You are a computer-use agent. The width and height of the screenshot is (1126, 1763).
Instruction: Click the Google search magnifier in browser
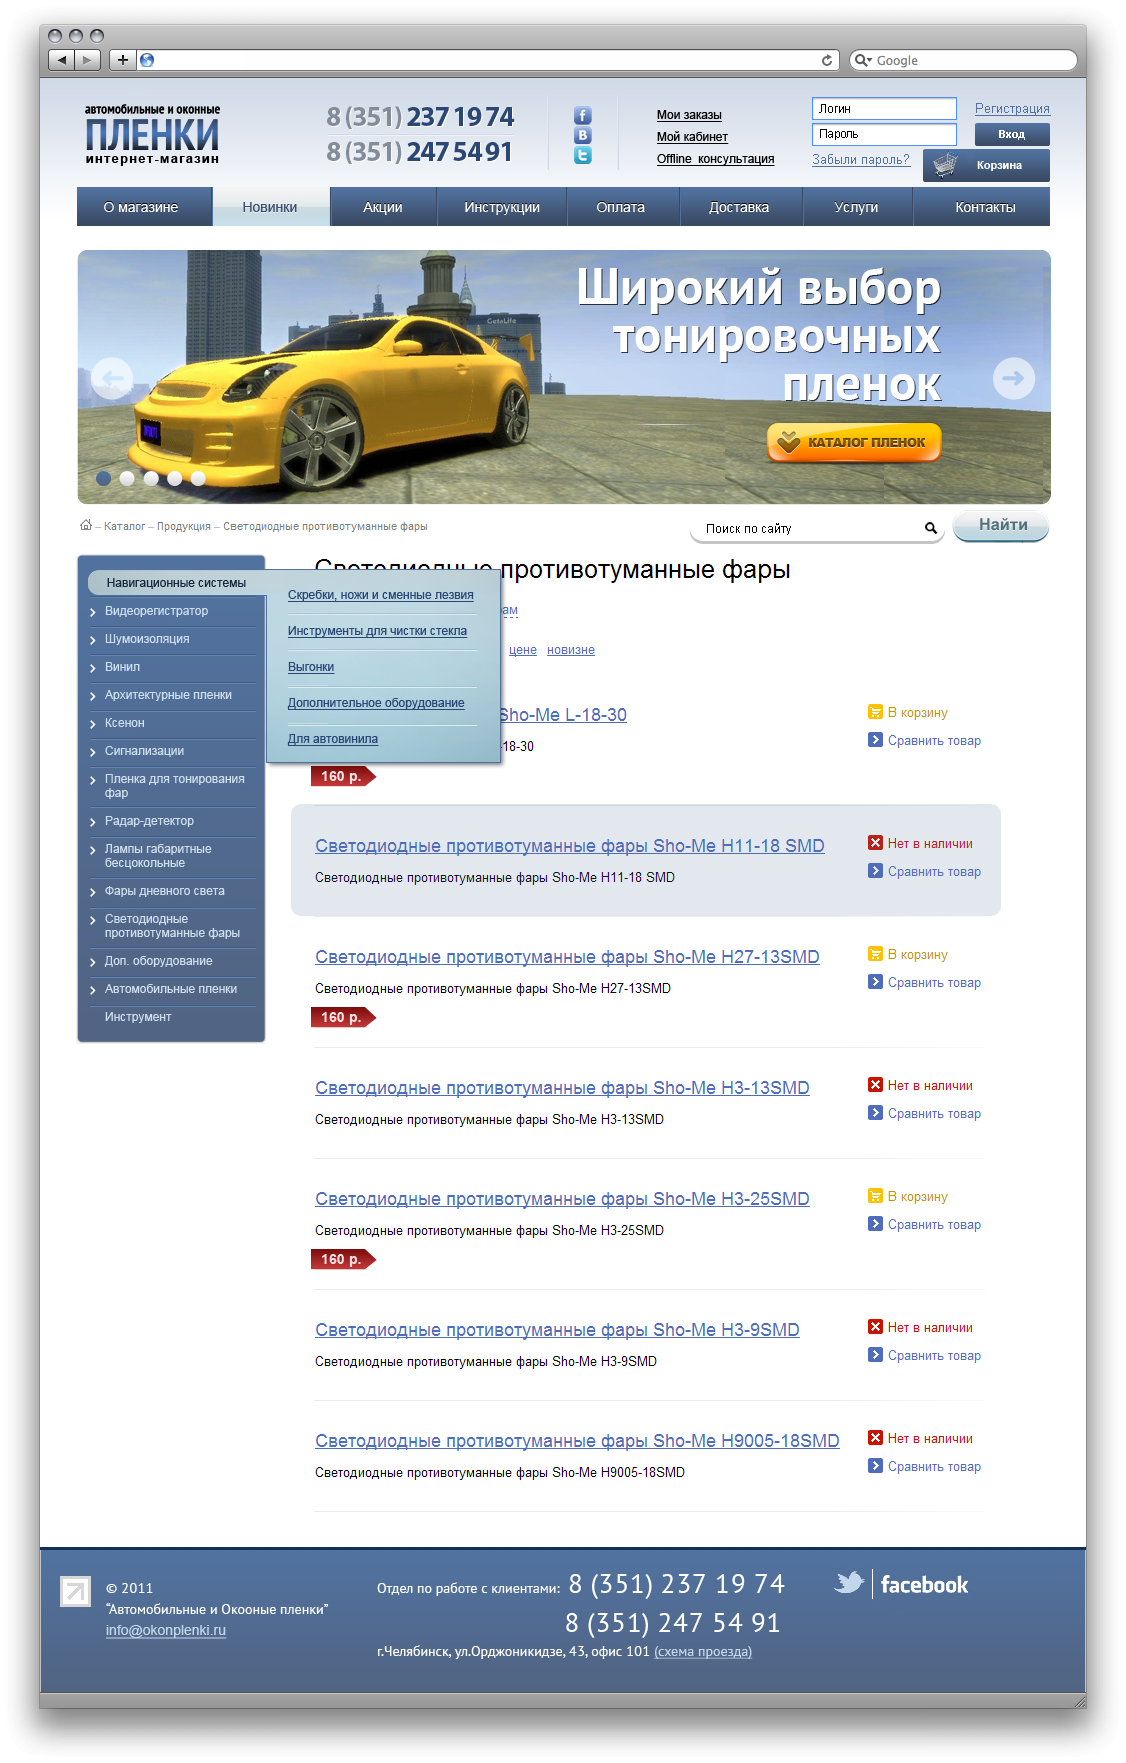(x=861, y=60)
